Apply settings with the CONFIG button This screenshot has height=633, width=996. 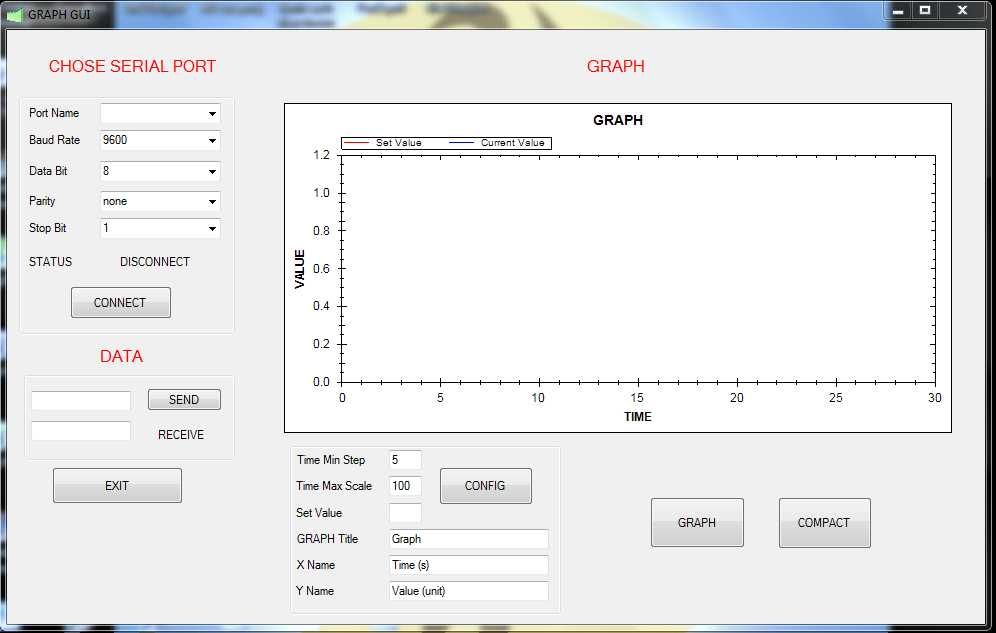[485, 486]
